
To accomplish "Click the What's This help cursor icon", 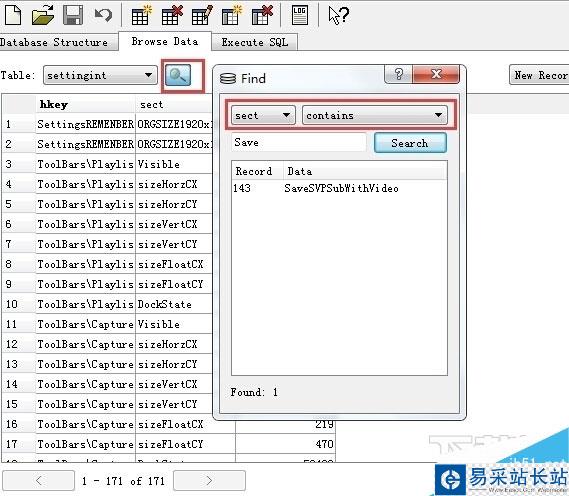I will [338, 15].
